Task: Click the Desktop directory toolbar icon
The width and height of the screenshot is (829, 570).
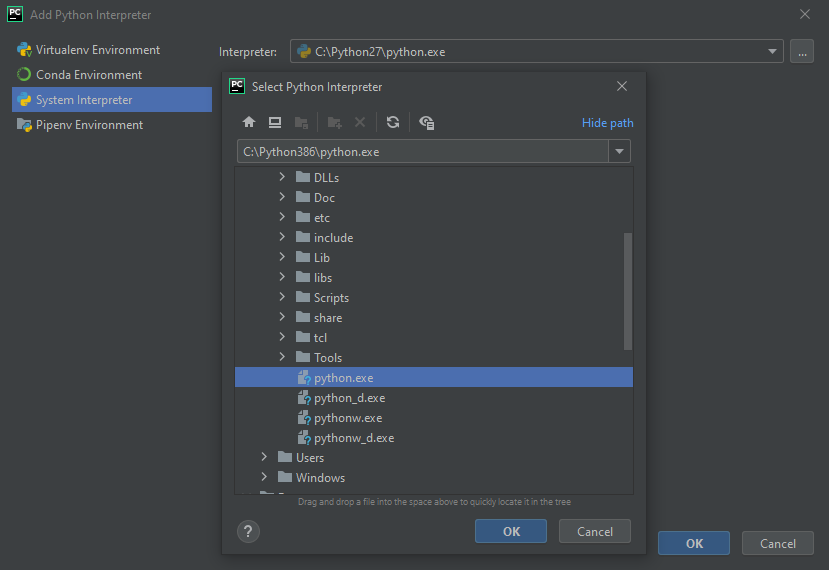Action: 275,123
